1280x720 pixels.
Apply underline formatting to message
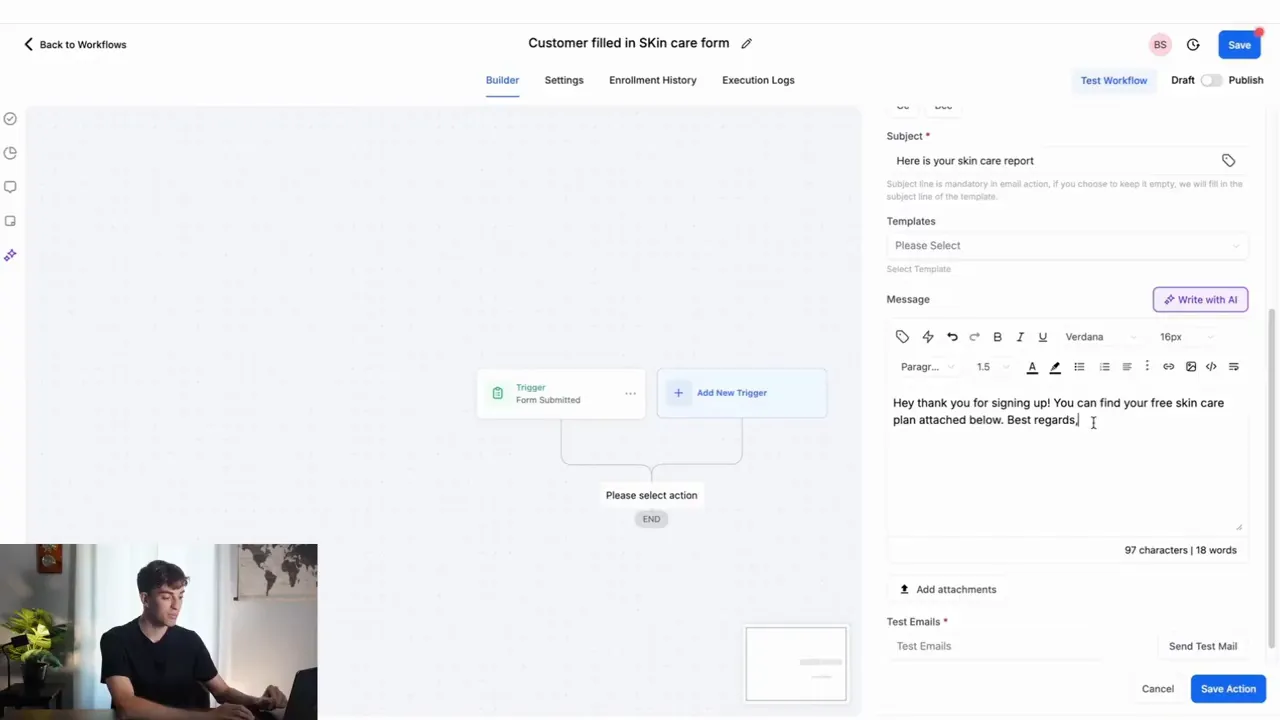(x=1043, y=337)
